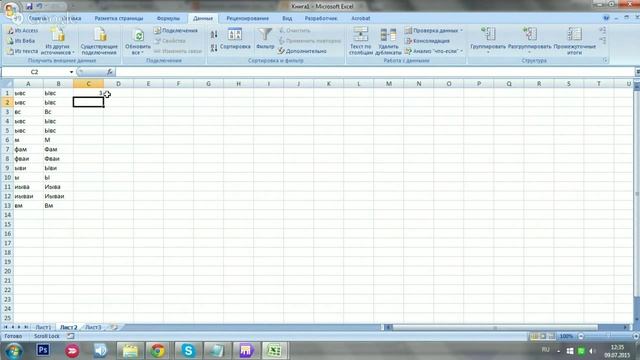Select cell B7 containing Фам
Image resolution: width=640 pixels, height=360 pixels.
point(58,149)
